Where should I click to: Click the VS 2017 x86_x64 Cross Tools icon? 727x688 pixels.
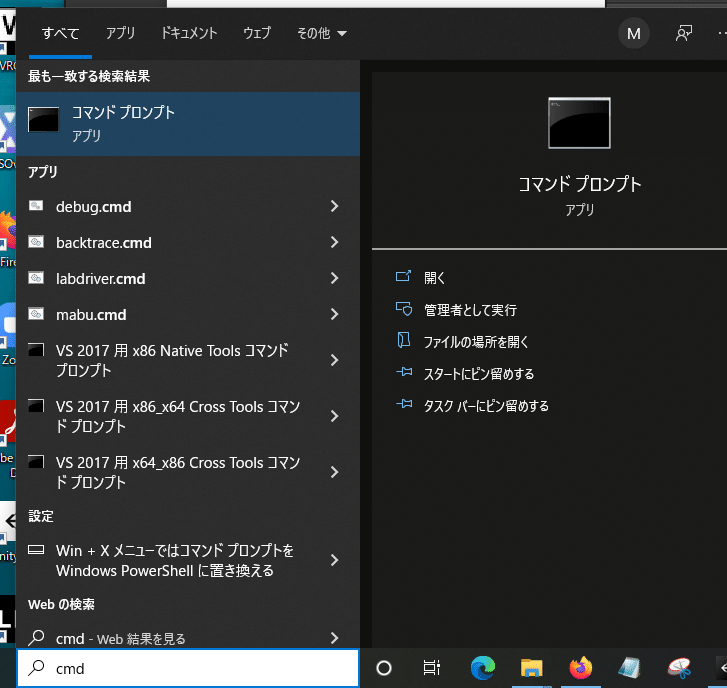coord(36,406)
